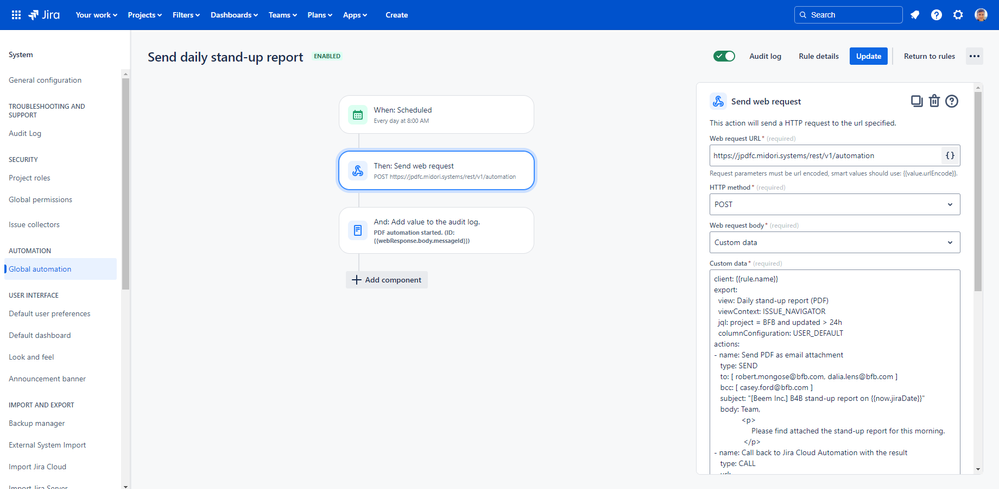Viewport: 999px width, 489px height.
Task: Click the Scheduled trigger calendar icon
Action: (357, 115)
